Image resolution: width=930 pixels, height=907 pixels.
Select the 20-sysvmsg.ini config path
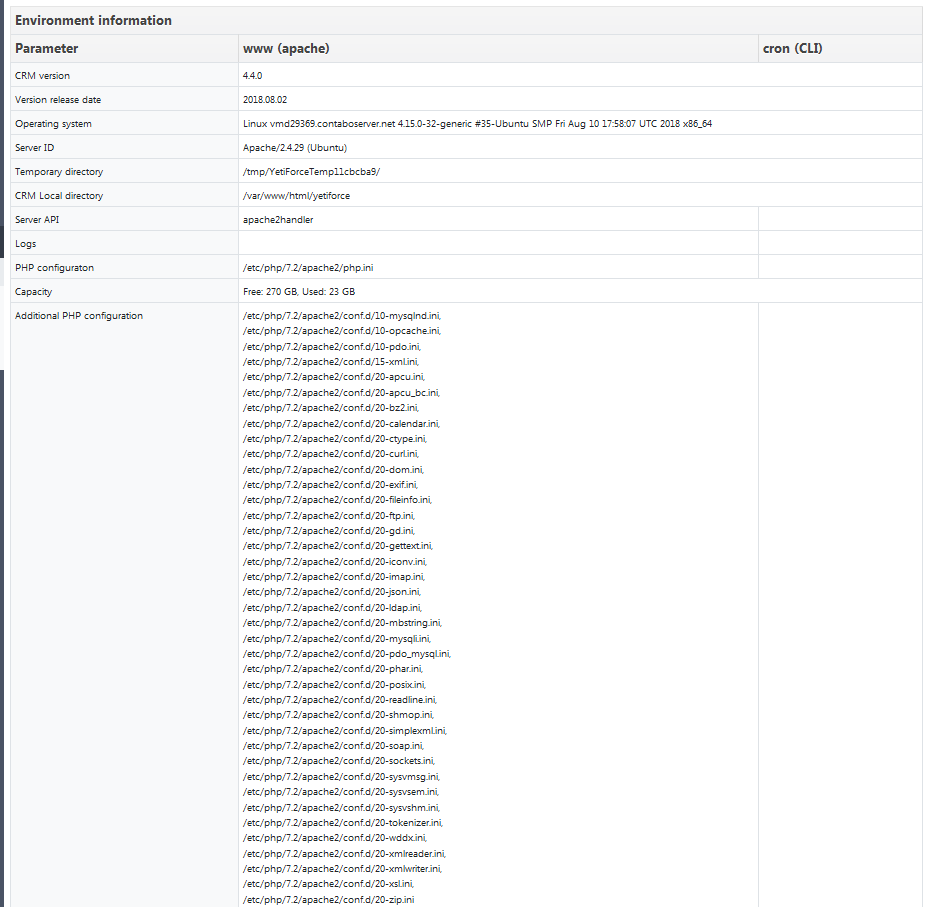click(x=342, y=776)
